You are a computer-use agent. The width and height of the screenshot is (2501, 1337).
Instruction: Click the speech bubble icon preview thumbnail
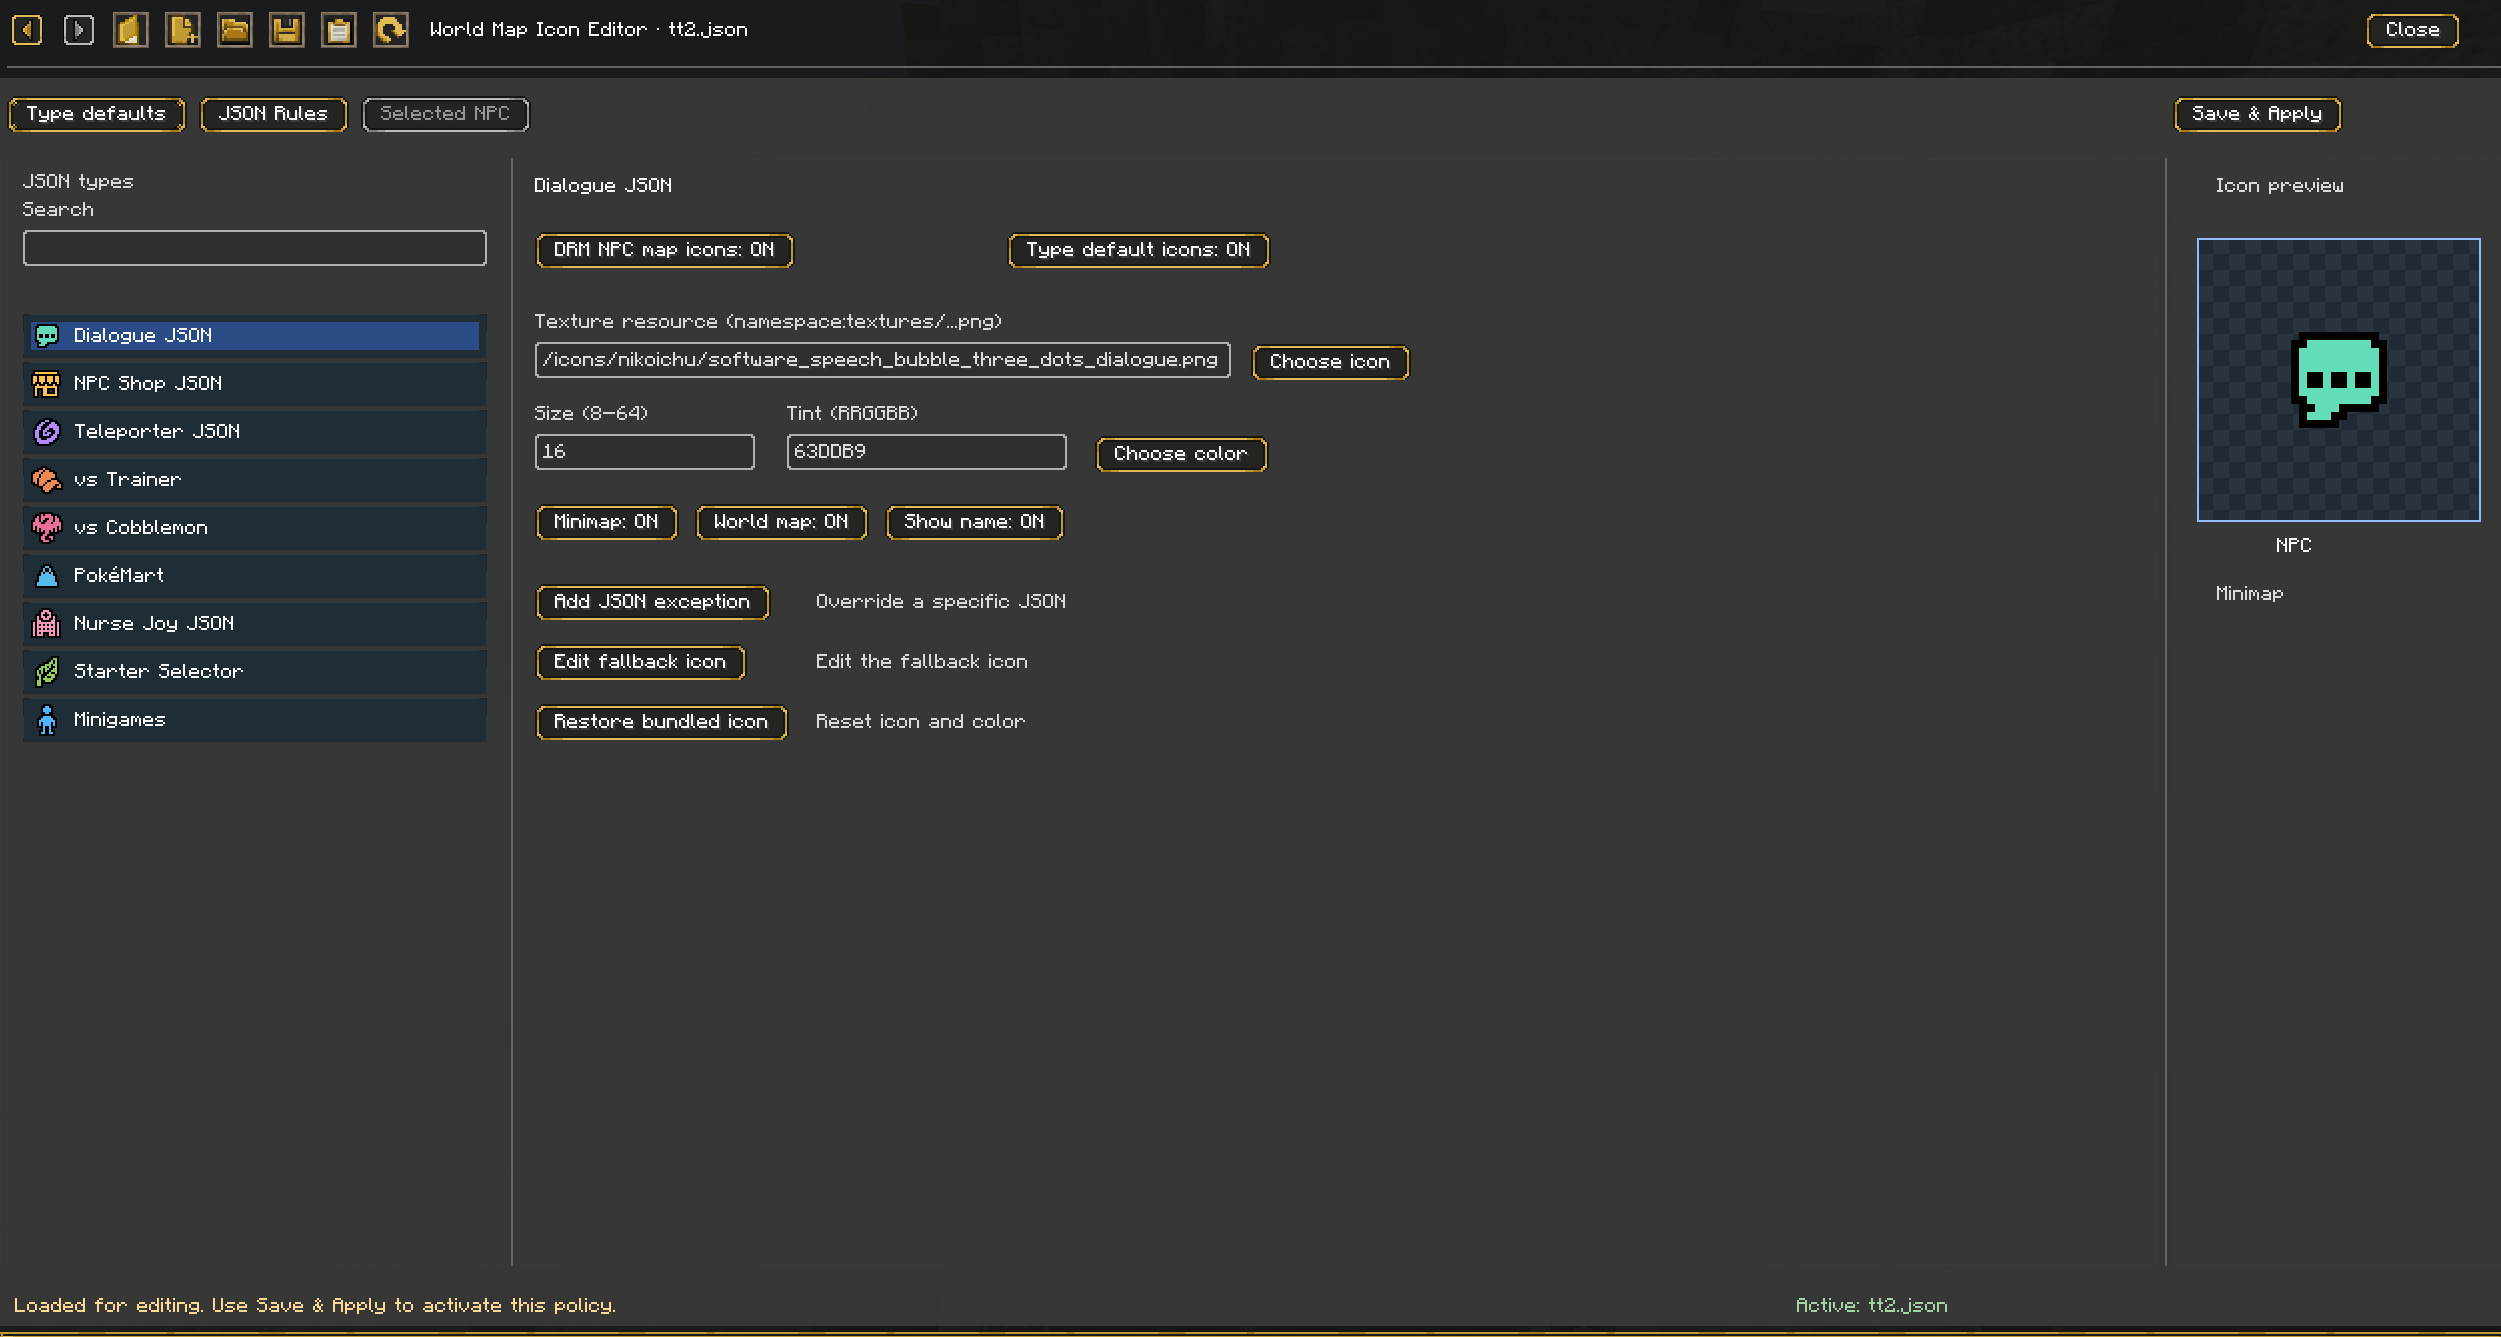[2338, 380]
